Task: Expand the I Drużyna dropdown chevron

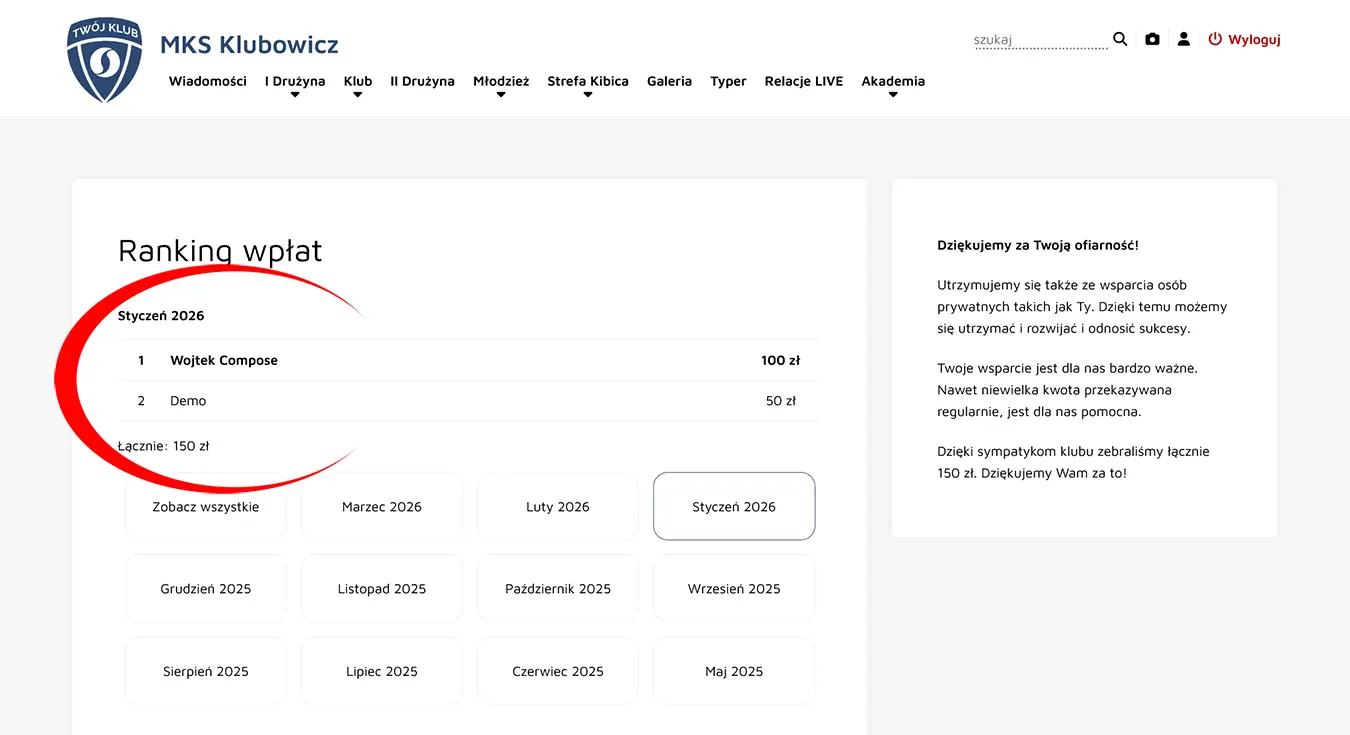Action: [294, 93]
